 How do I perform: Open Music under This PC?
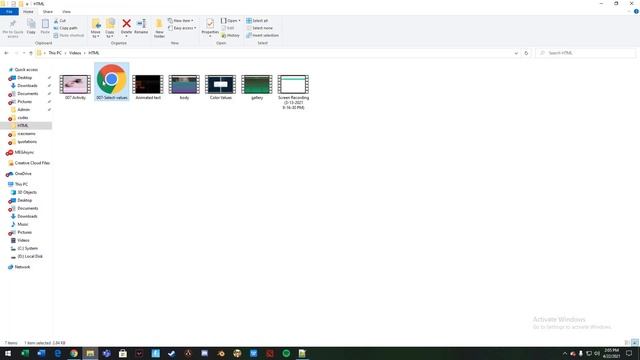tap(23, 224)
